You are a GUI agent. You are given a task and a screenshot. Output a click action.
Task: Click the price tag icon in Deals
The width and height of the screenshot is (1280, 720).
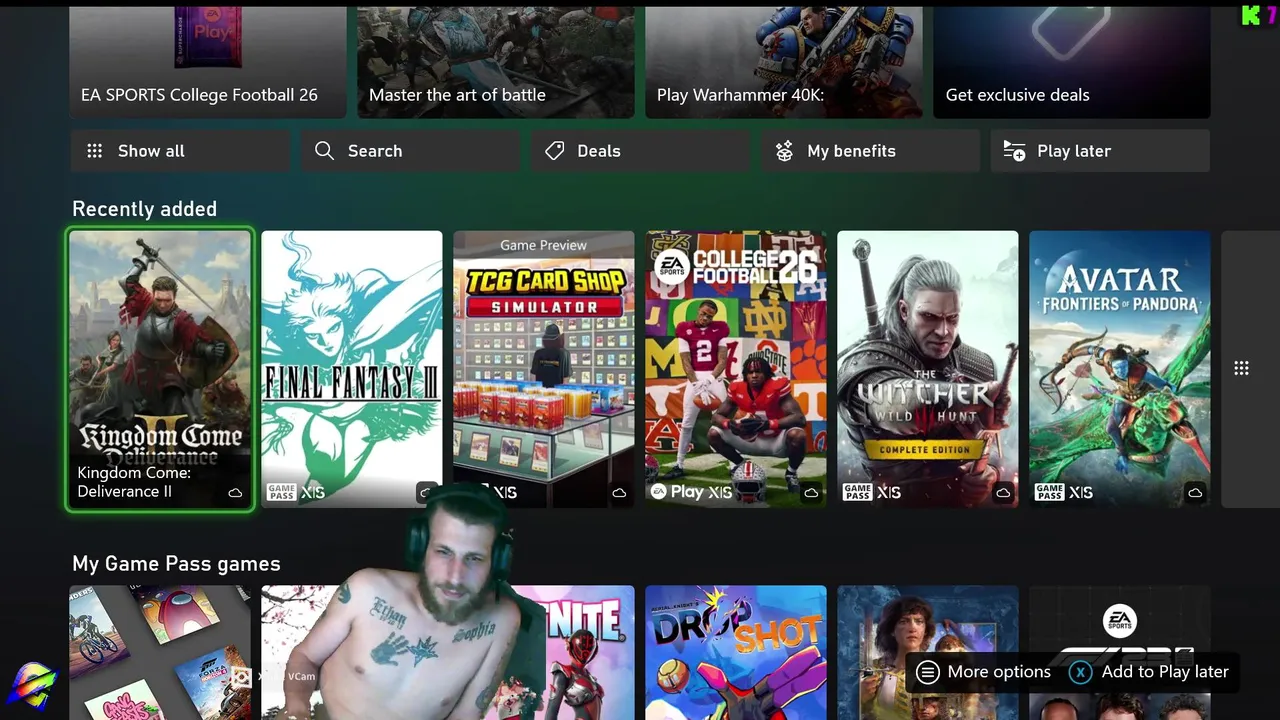point(554,151)
